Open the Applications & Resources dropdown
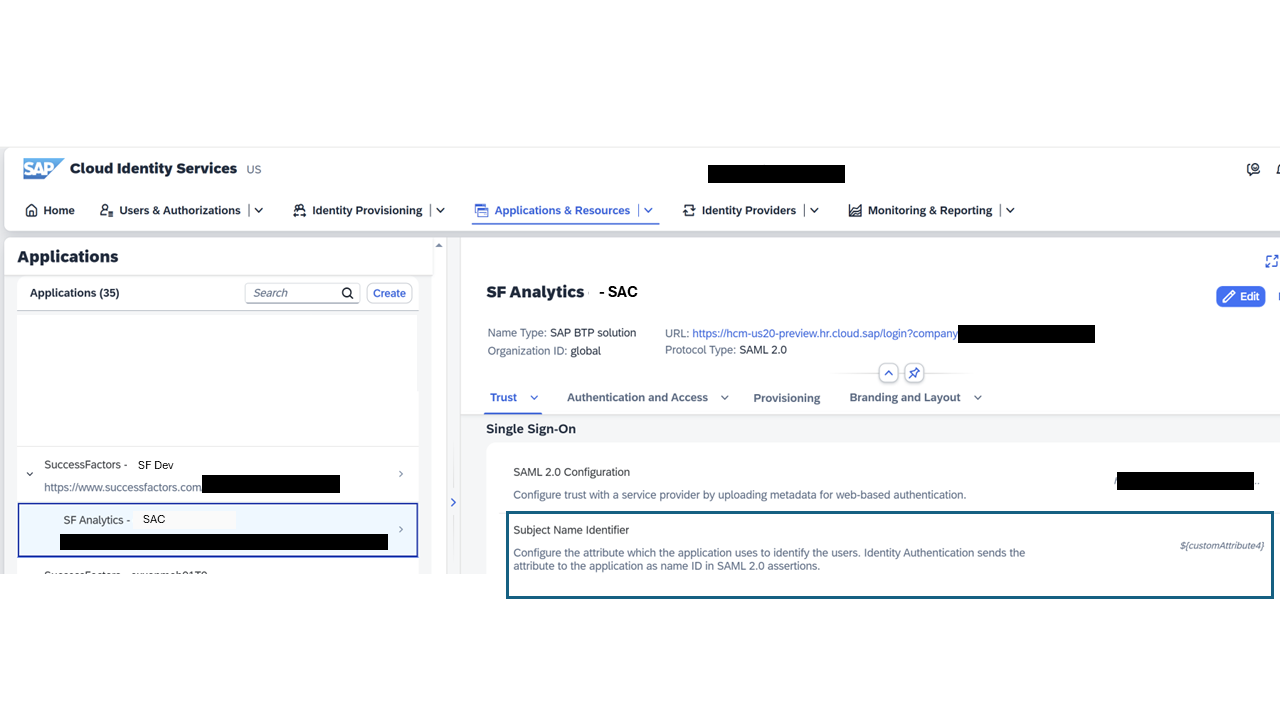This screenshot has width=1280, height=720. coord(648,210)
